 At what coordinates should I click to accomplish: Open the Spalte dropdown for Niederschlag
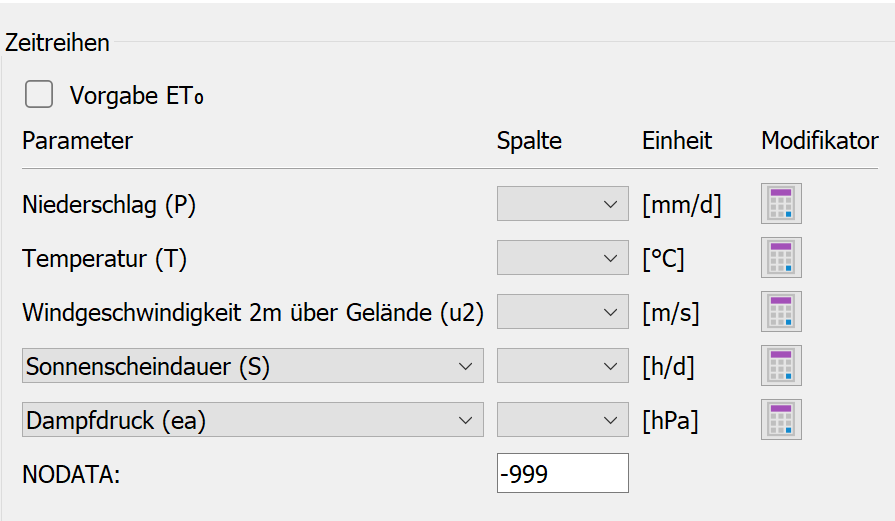(x=562, y=204)
